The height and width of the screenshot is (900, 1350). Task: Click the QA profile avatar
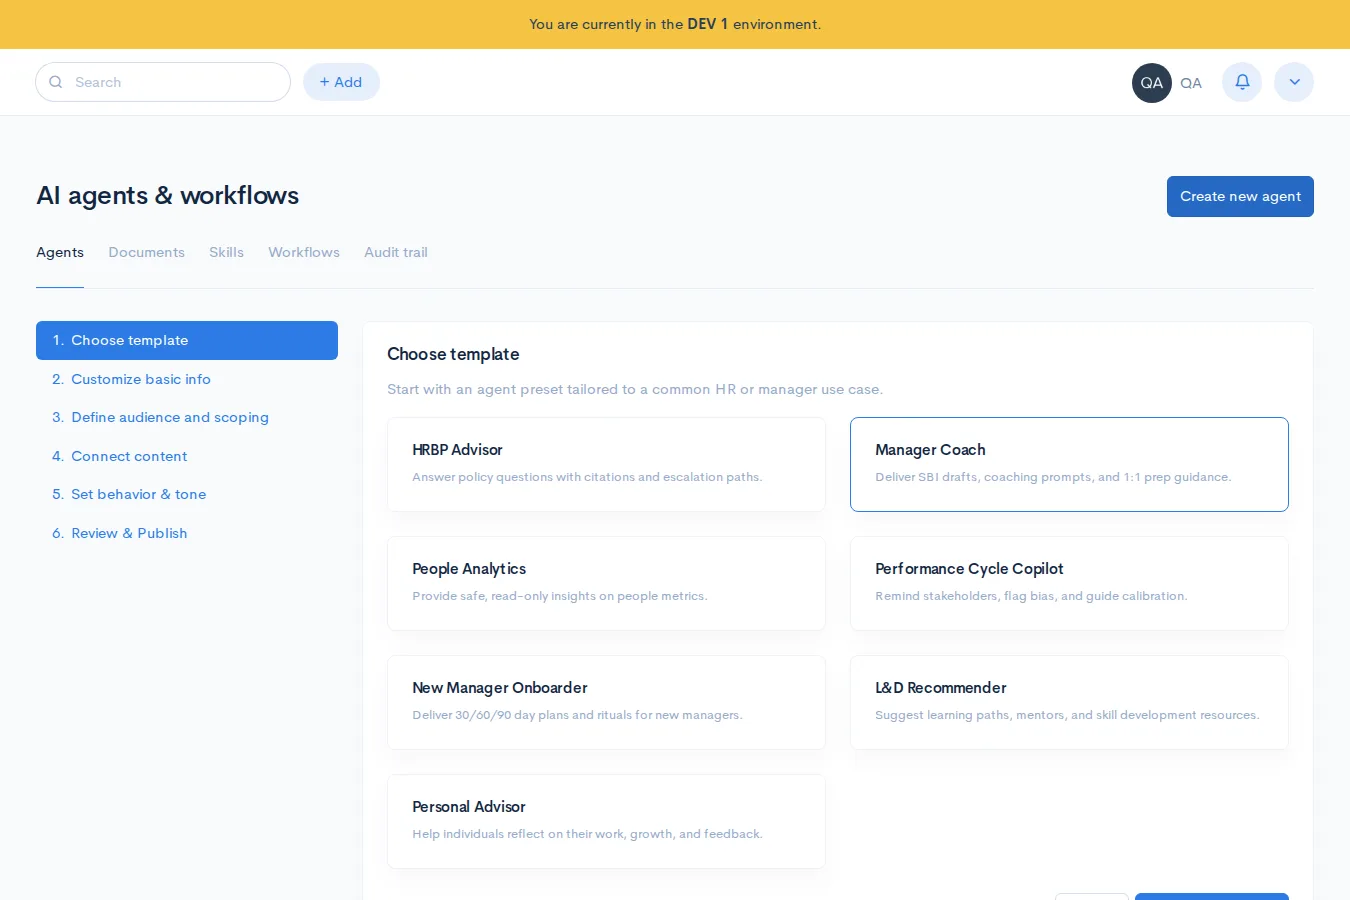[x=1151, y=82]
